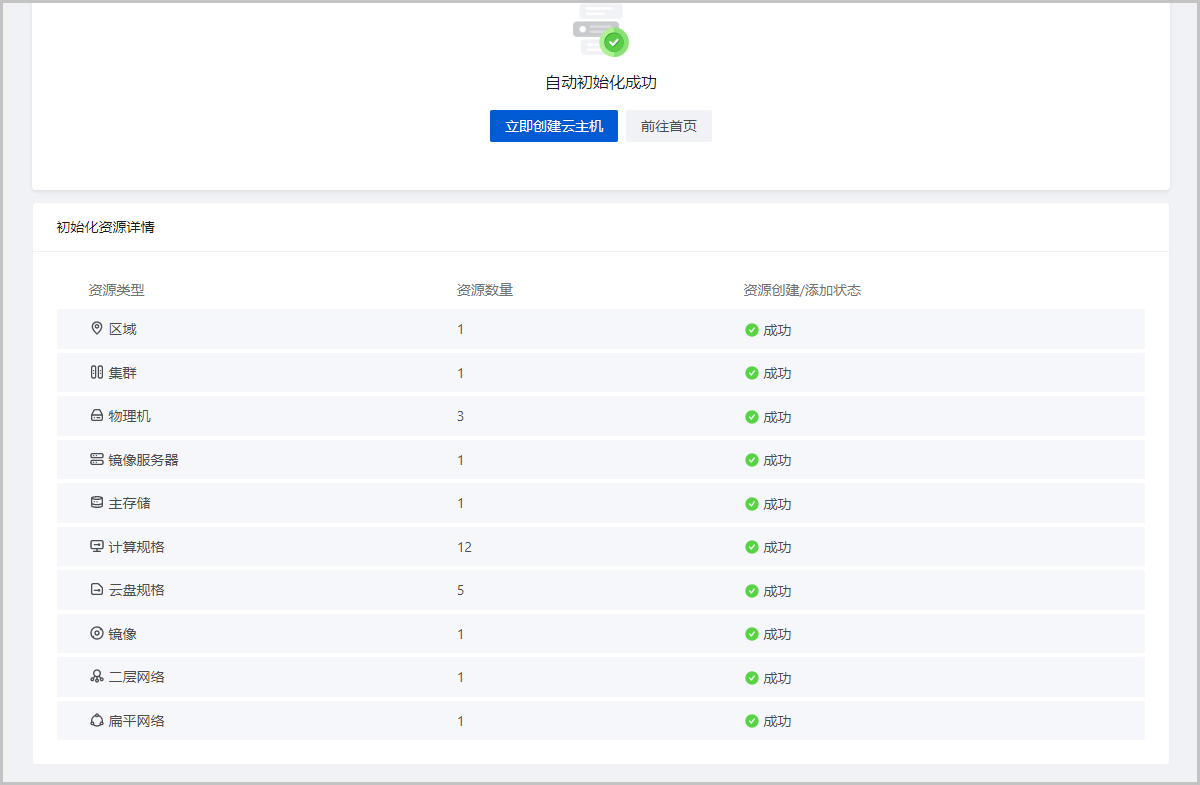
Task: Click the 镜像 disc icon
Action: point(97,633)
